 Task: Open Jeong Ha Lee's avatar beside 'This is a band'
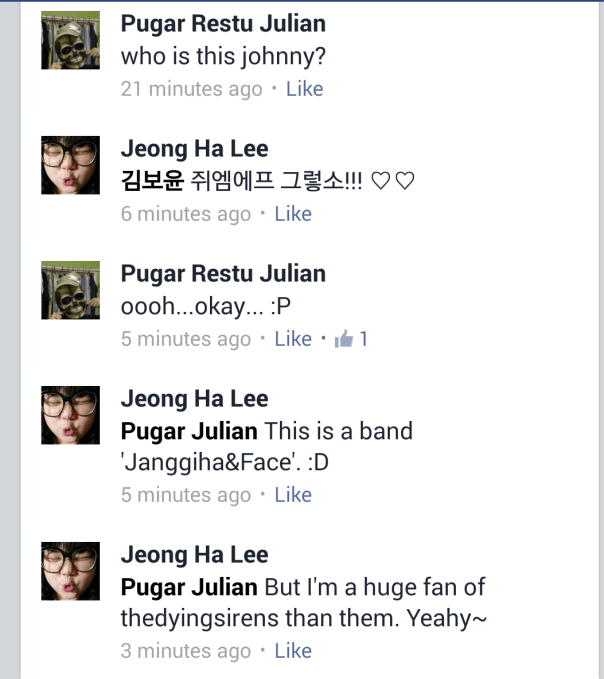point(70,415)
